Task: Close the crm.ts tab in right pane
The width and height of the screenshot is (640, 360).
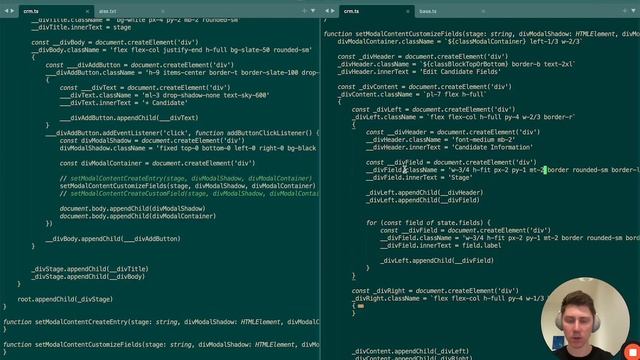Action: pyautogui.click(x=407, y=11)
